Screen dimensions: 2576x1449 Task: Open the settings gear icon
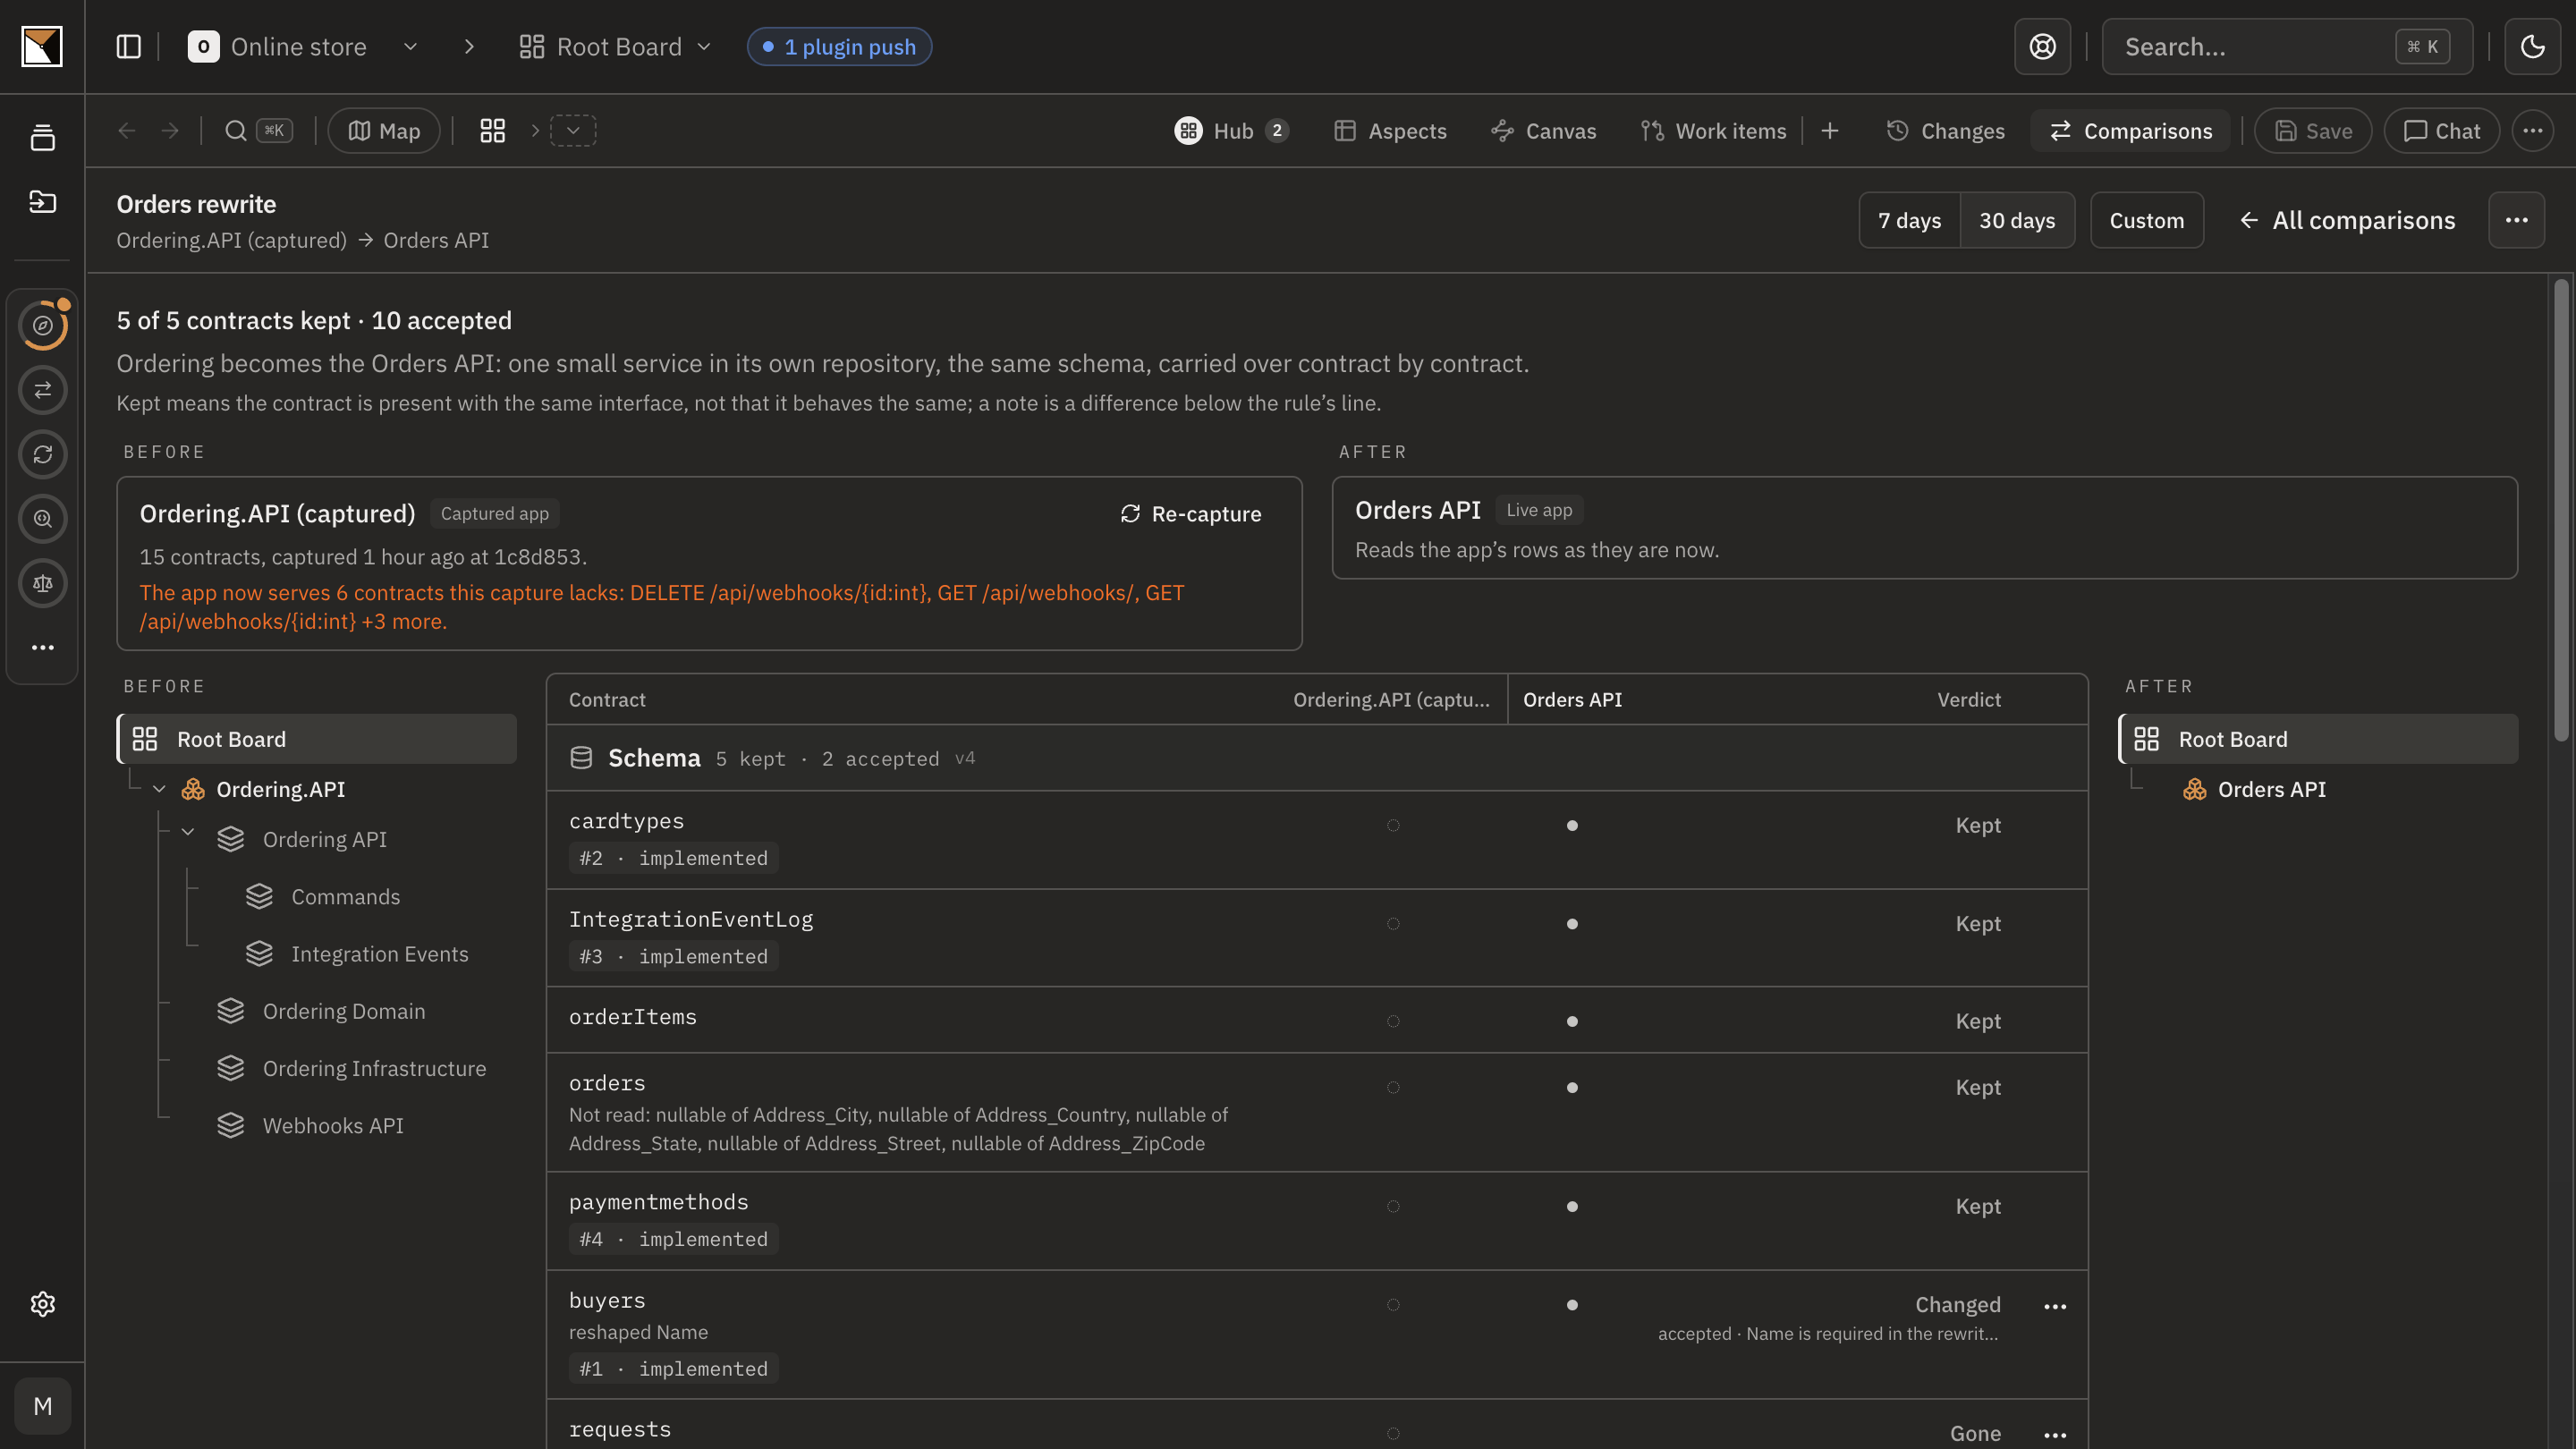pyautogui.click(x=42, y=1304)
